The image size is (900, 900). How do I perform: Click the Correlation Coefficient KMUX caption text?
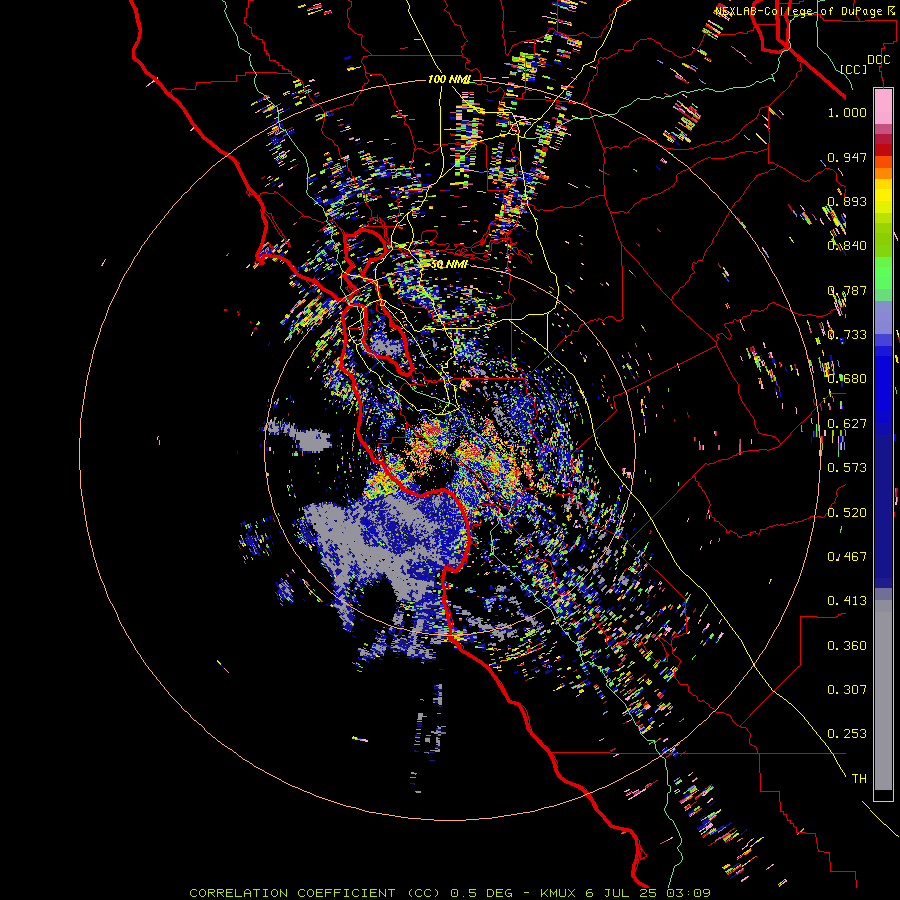(450, 893)
